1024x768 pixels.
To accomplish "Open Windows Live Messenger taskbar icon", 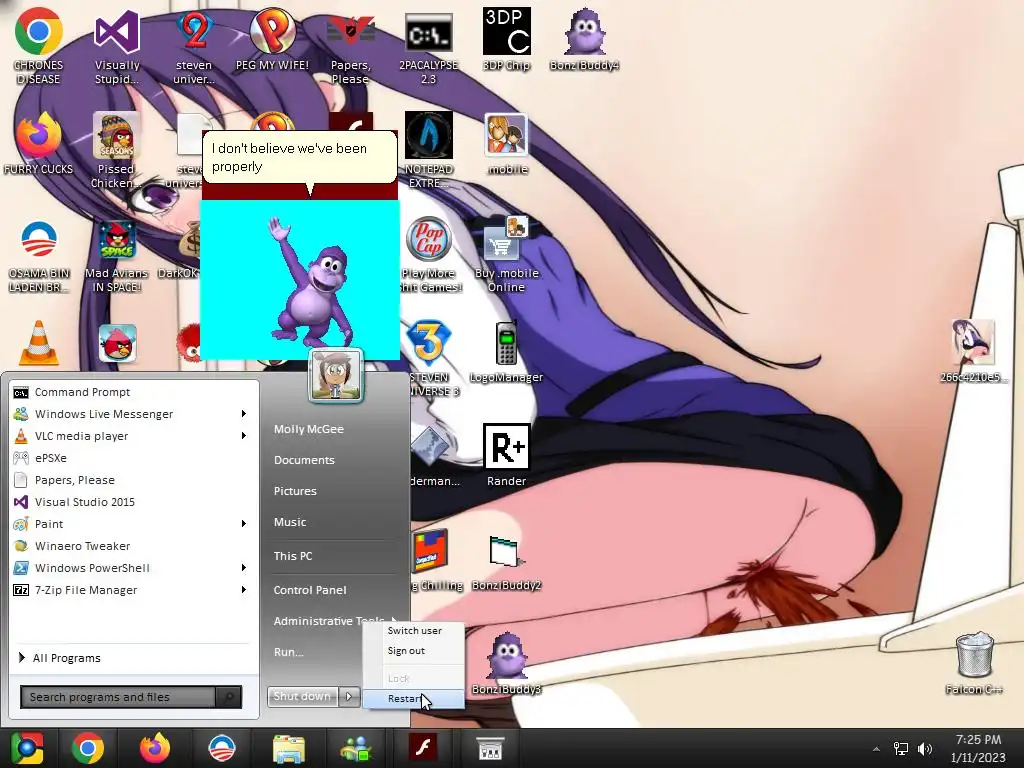I will click(356, 748).
